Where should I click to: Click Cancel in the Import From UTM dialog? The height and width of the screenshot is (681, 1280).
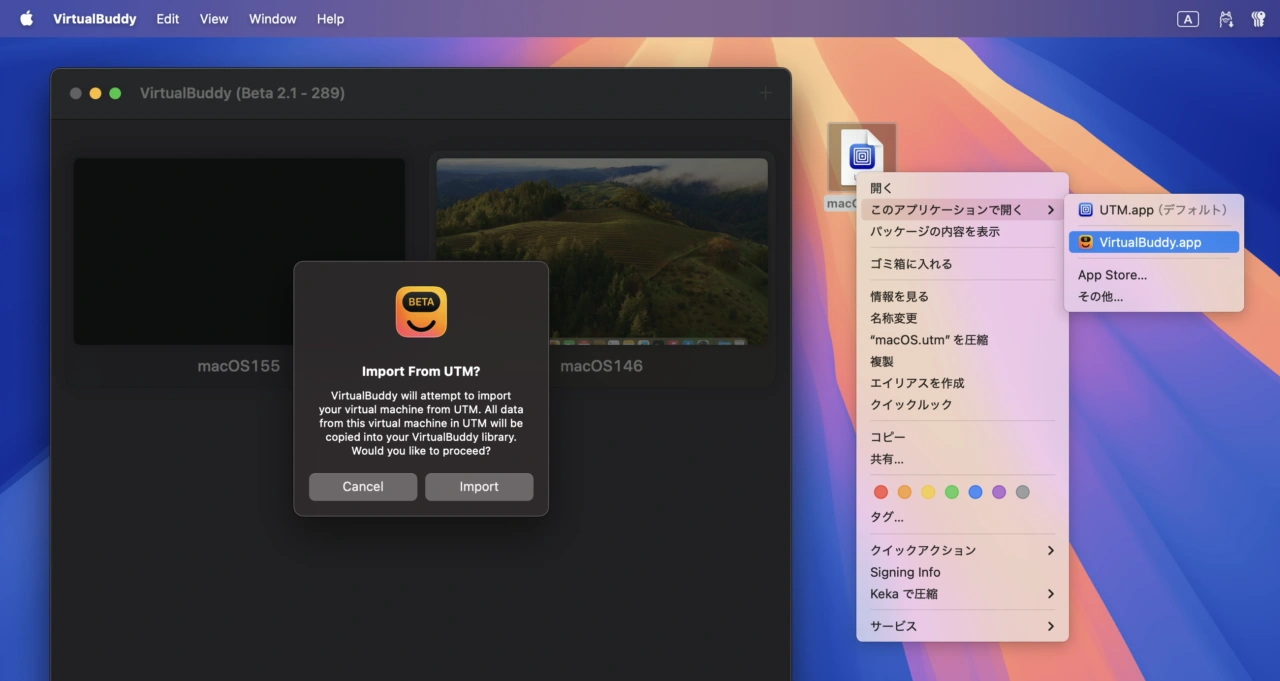[x=363, y=487]
